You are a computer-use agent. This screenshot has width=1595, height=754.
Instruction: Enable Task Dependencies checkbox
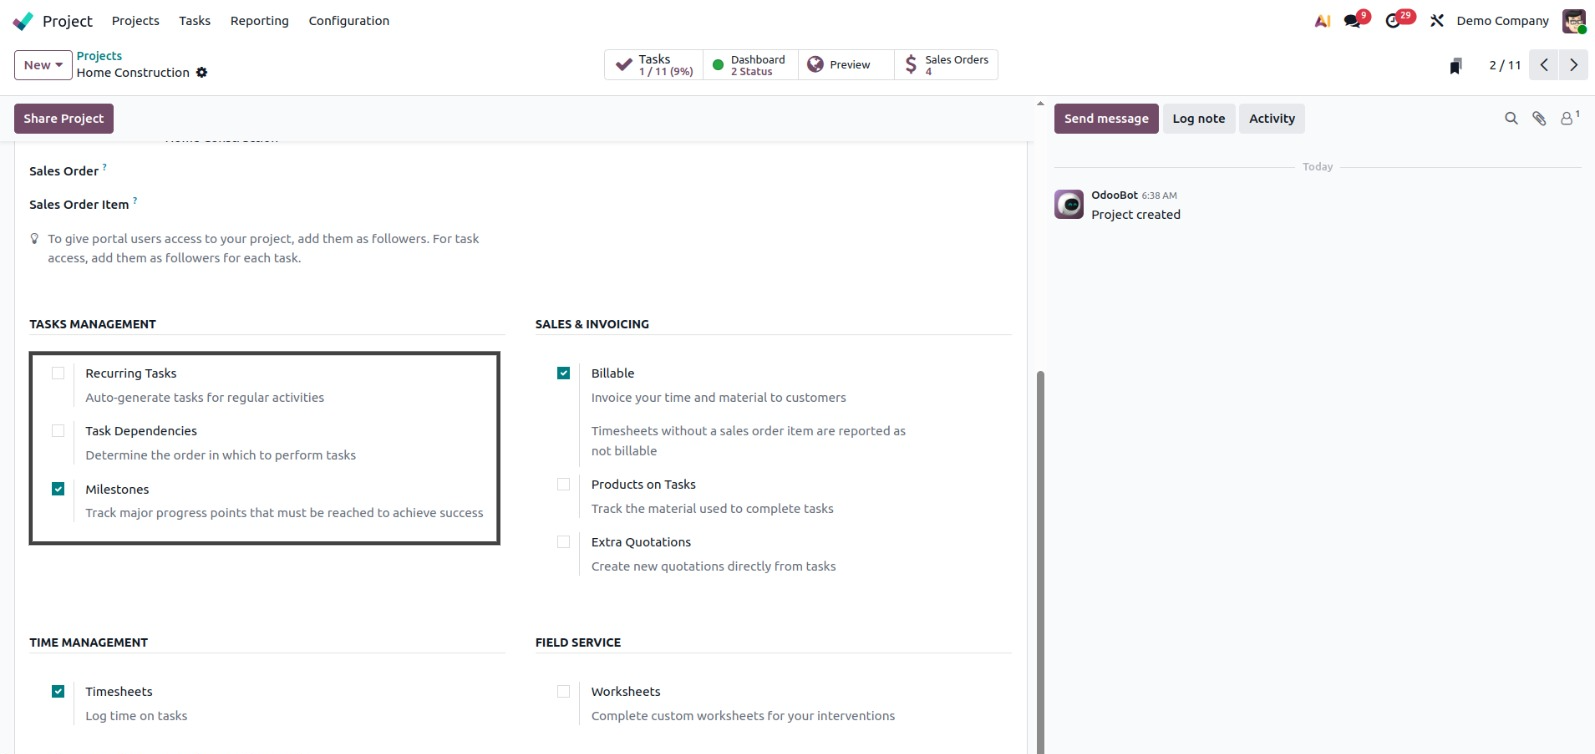coord(58,431)
